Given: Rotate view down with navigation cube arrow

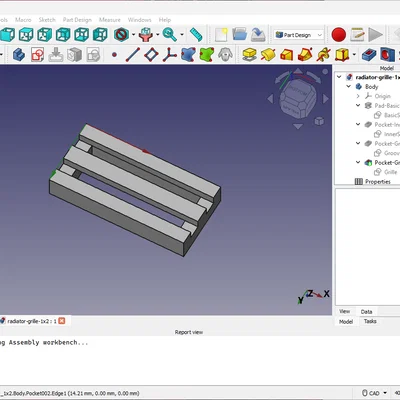Looking at the screenshot, I should click(298, 126).
